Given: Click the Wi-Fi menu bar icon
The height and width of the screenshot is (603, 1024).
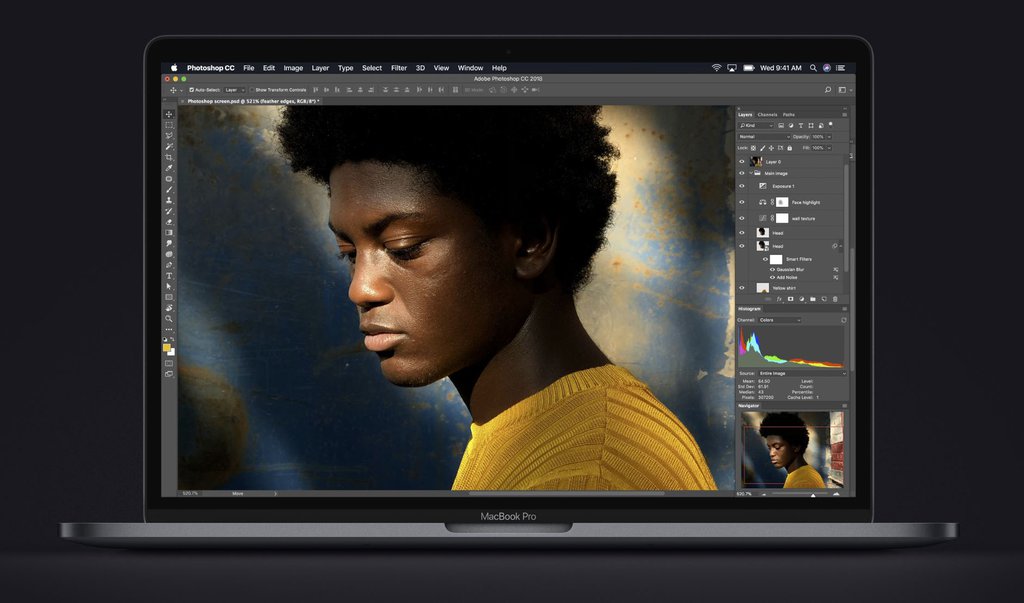Looking at the screenshot, I should [716, 68].
